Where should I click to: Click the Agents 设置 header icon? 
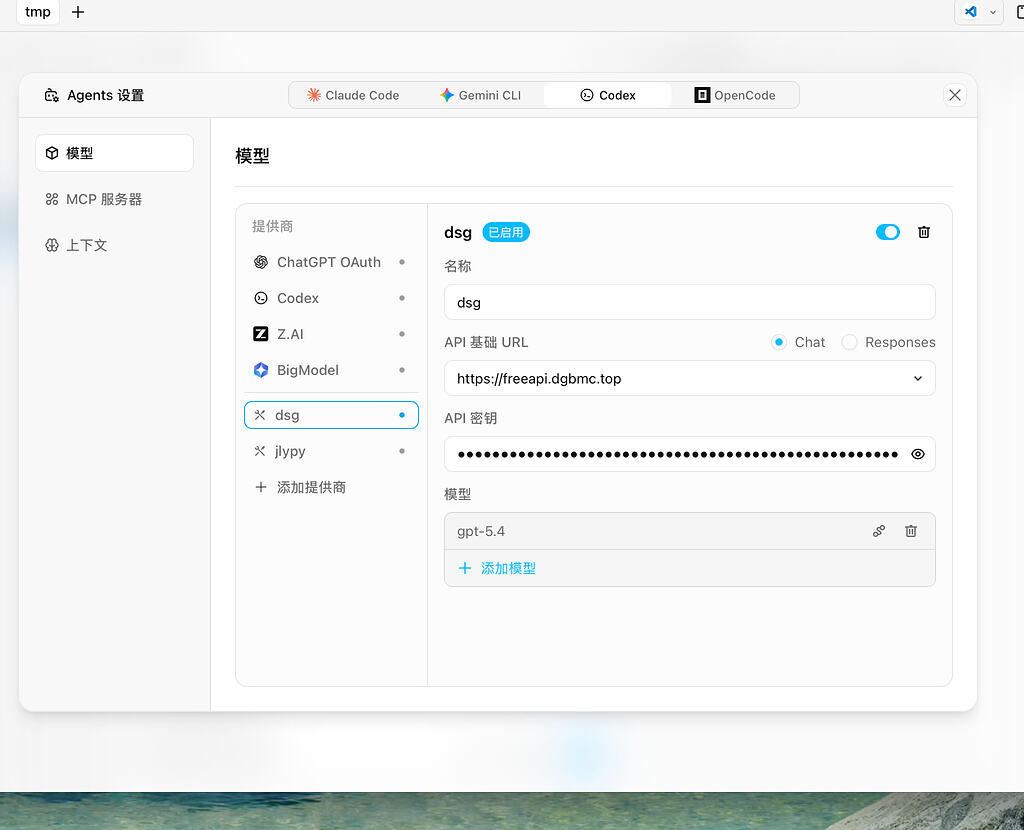click(x=52, y=95)
